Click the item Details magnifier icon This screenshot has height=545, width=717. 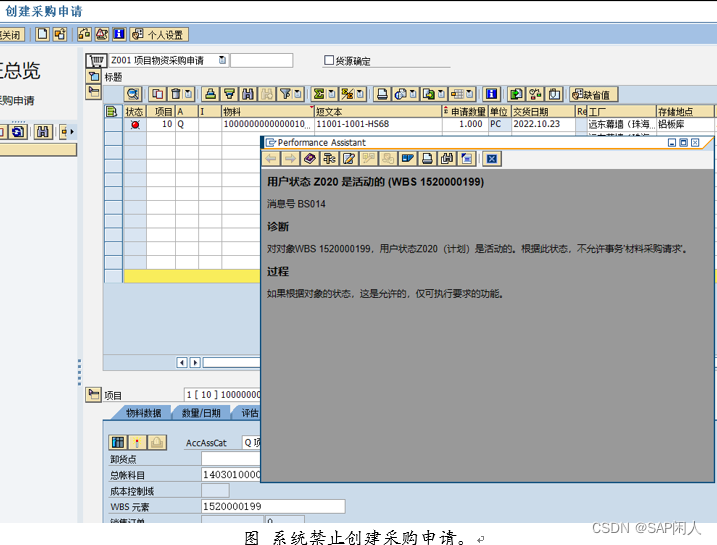133,94
